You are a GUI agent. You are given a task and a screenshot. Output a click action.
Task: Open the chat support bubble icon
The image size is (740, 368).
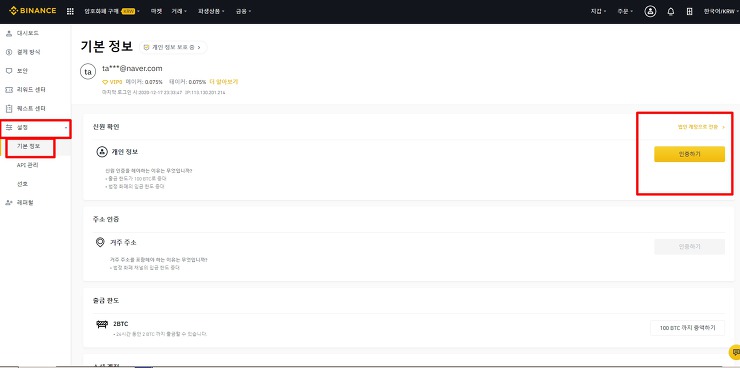coord(734,351)
